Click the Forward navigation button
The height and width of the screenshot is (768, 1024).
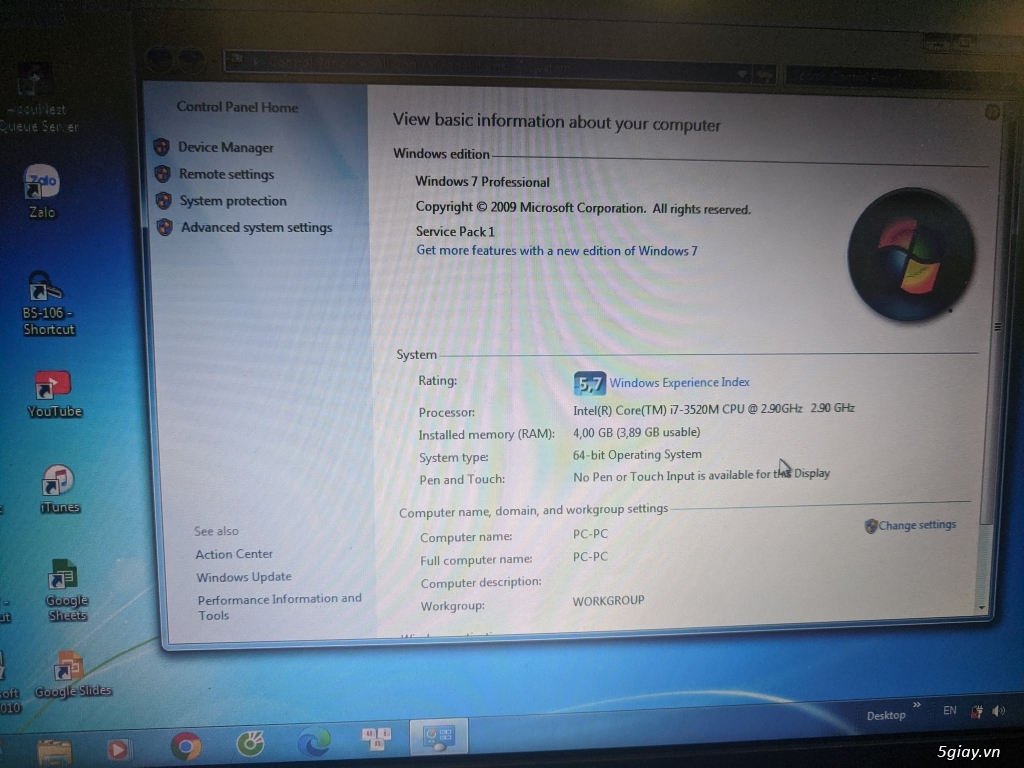pyautogui.click(x=191, y=61)
